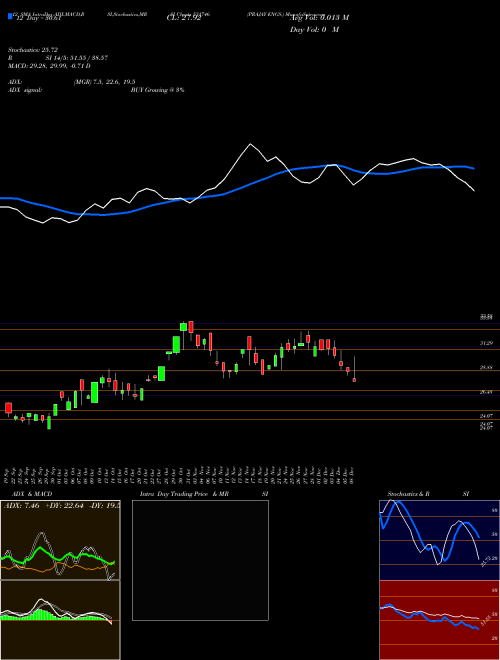The height and width of the screenshot is (660, 500).
Task: Click the 'MACD: 29.28, 29.99, -0.71 D' line
Action: click(x=49, y=66)
